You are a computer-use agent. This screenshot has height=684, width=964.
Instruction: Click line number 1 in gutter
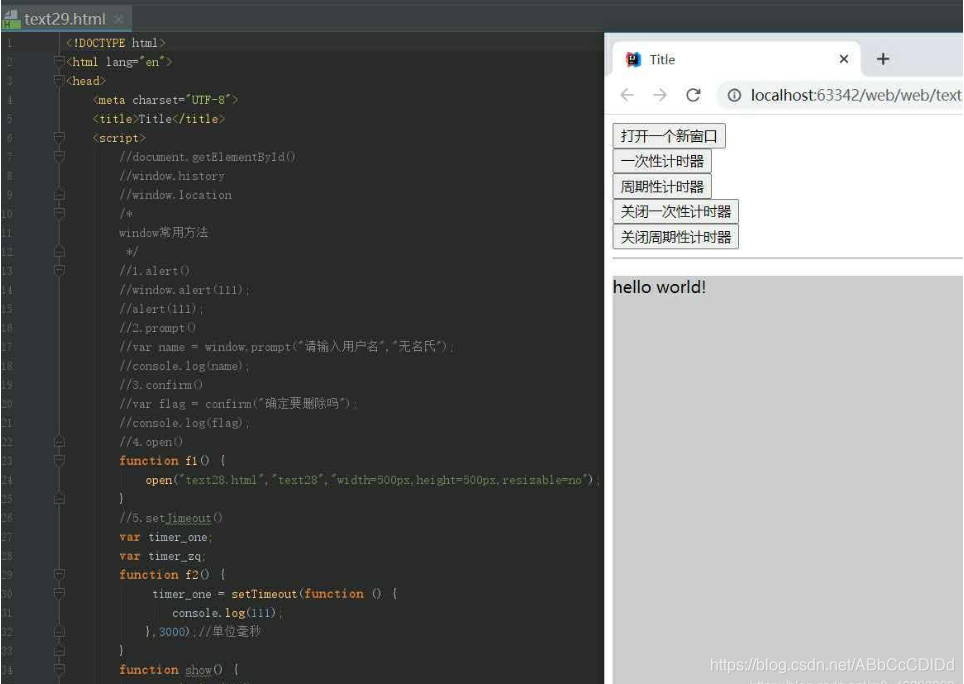(x=9, y=43)
